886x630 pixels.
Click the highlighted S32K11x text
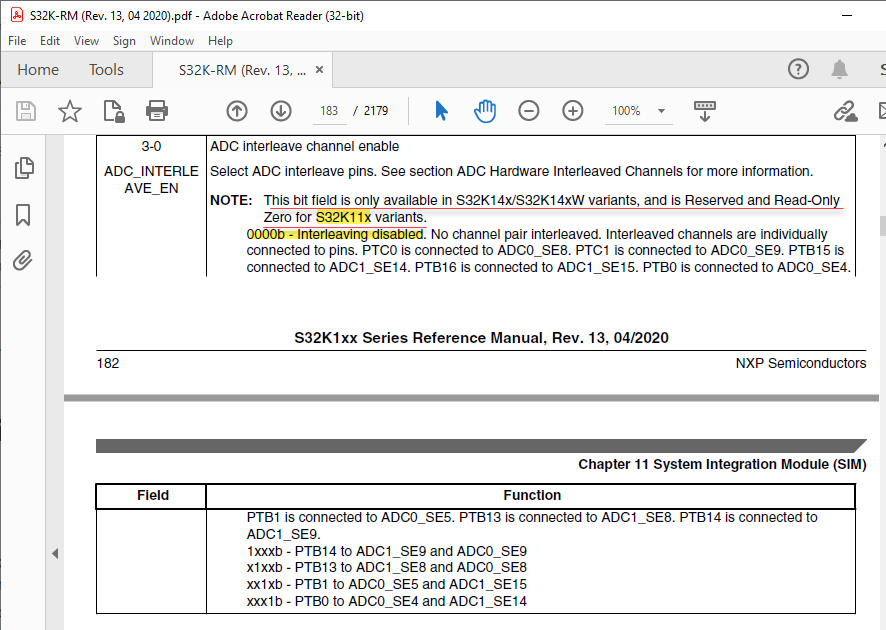(343, 217)
